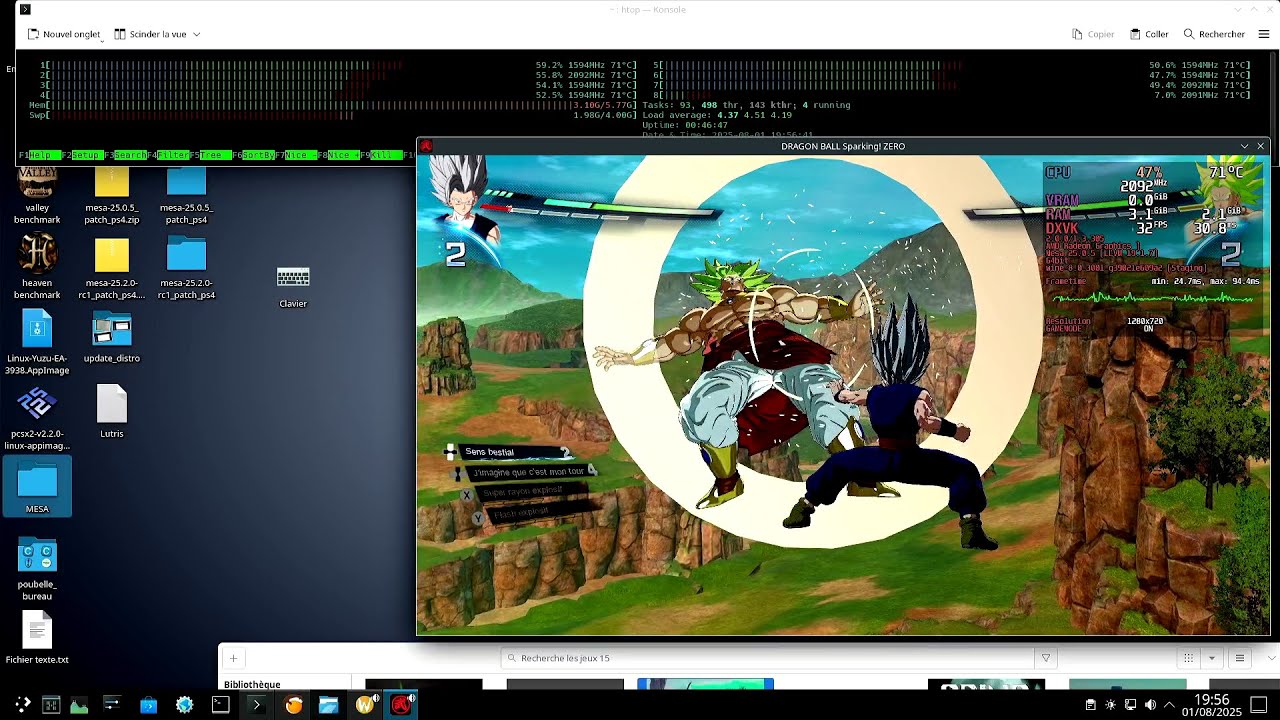The height and width of the screenshot is (720, 1280).
Task: Open the clipboard icon in the system tray
Action: click(1091, 705)
